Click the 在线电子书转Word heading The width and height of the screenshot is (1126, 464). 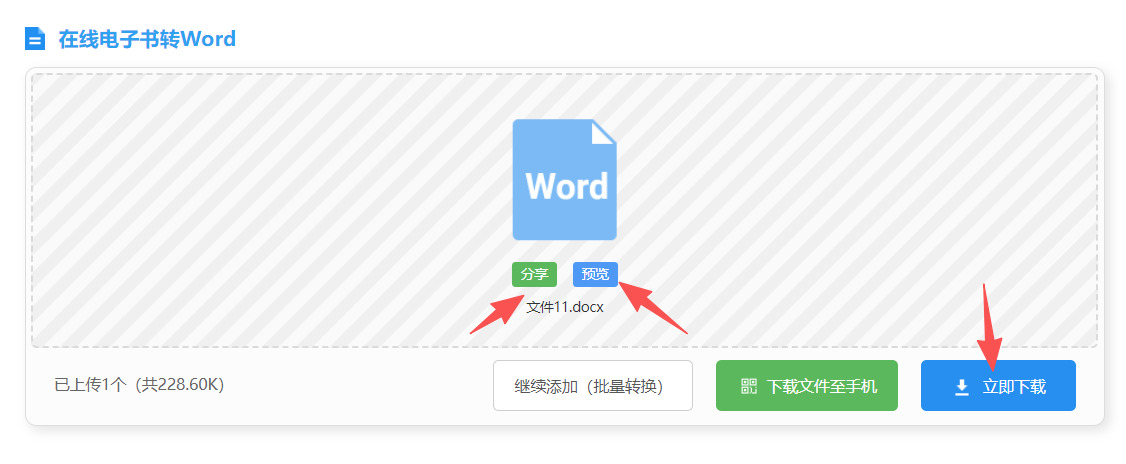147,39
